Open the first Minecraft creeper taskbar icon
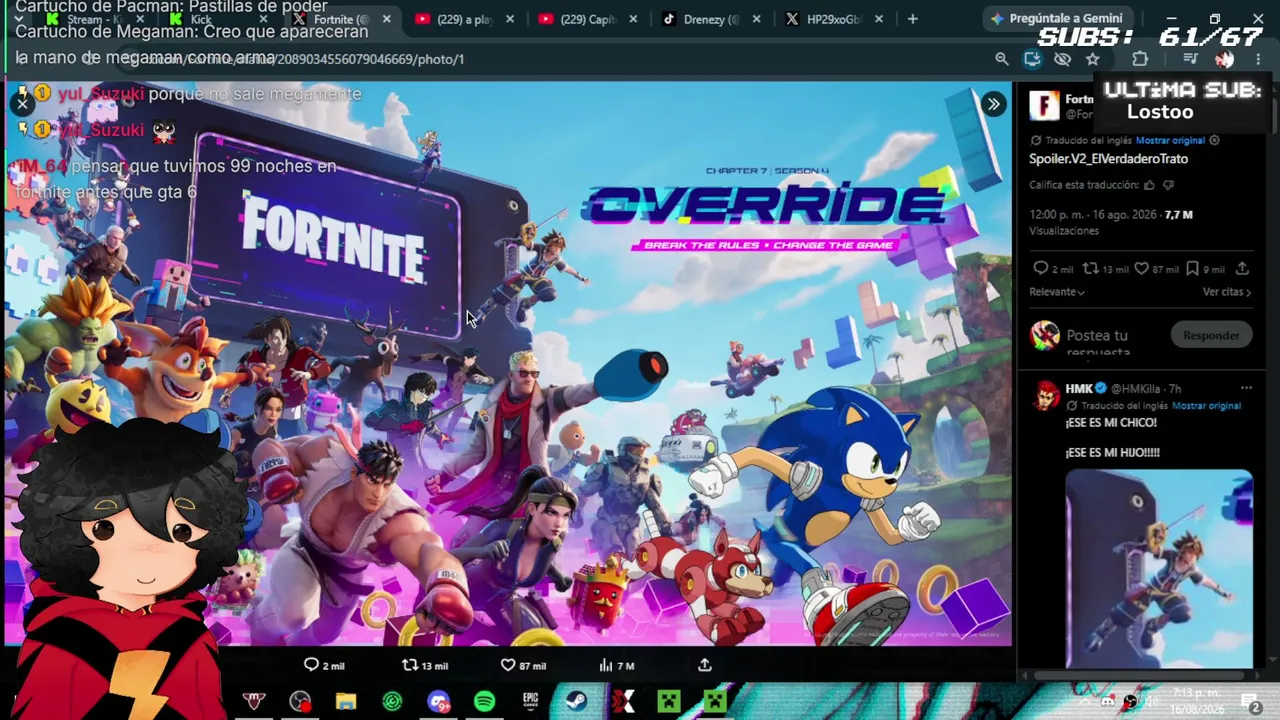This screenshot has width=1280, height=720. (668, 702)
